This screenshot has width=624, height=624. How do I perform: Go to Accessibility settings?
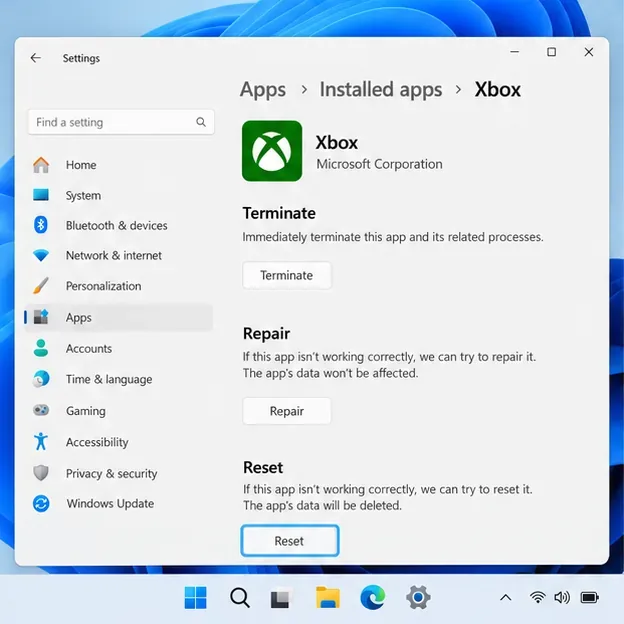(119, 442)
